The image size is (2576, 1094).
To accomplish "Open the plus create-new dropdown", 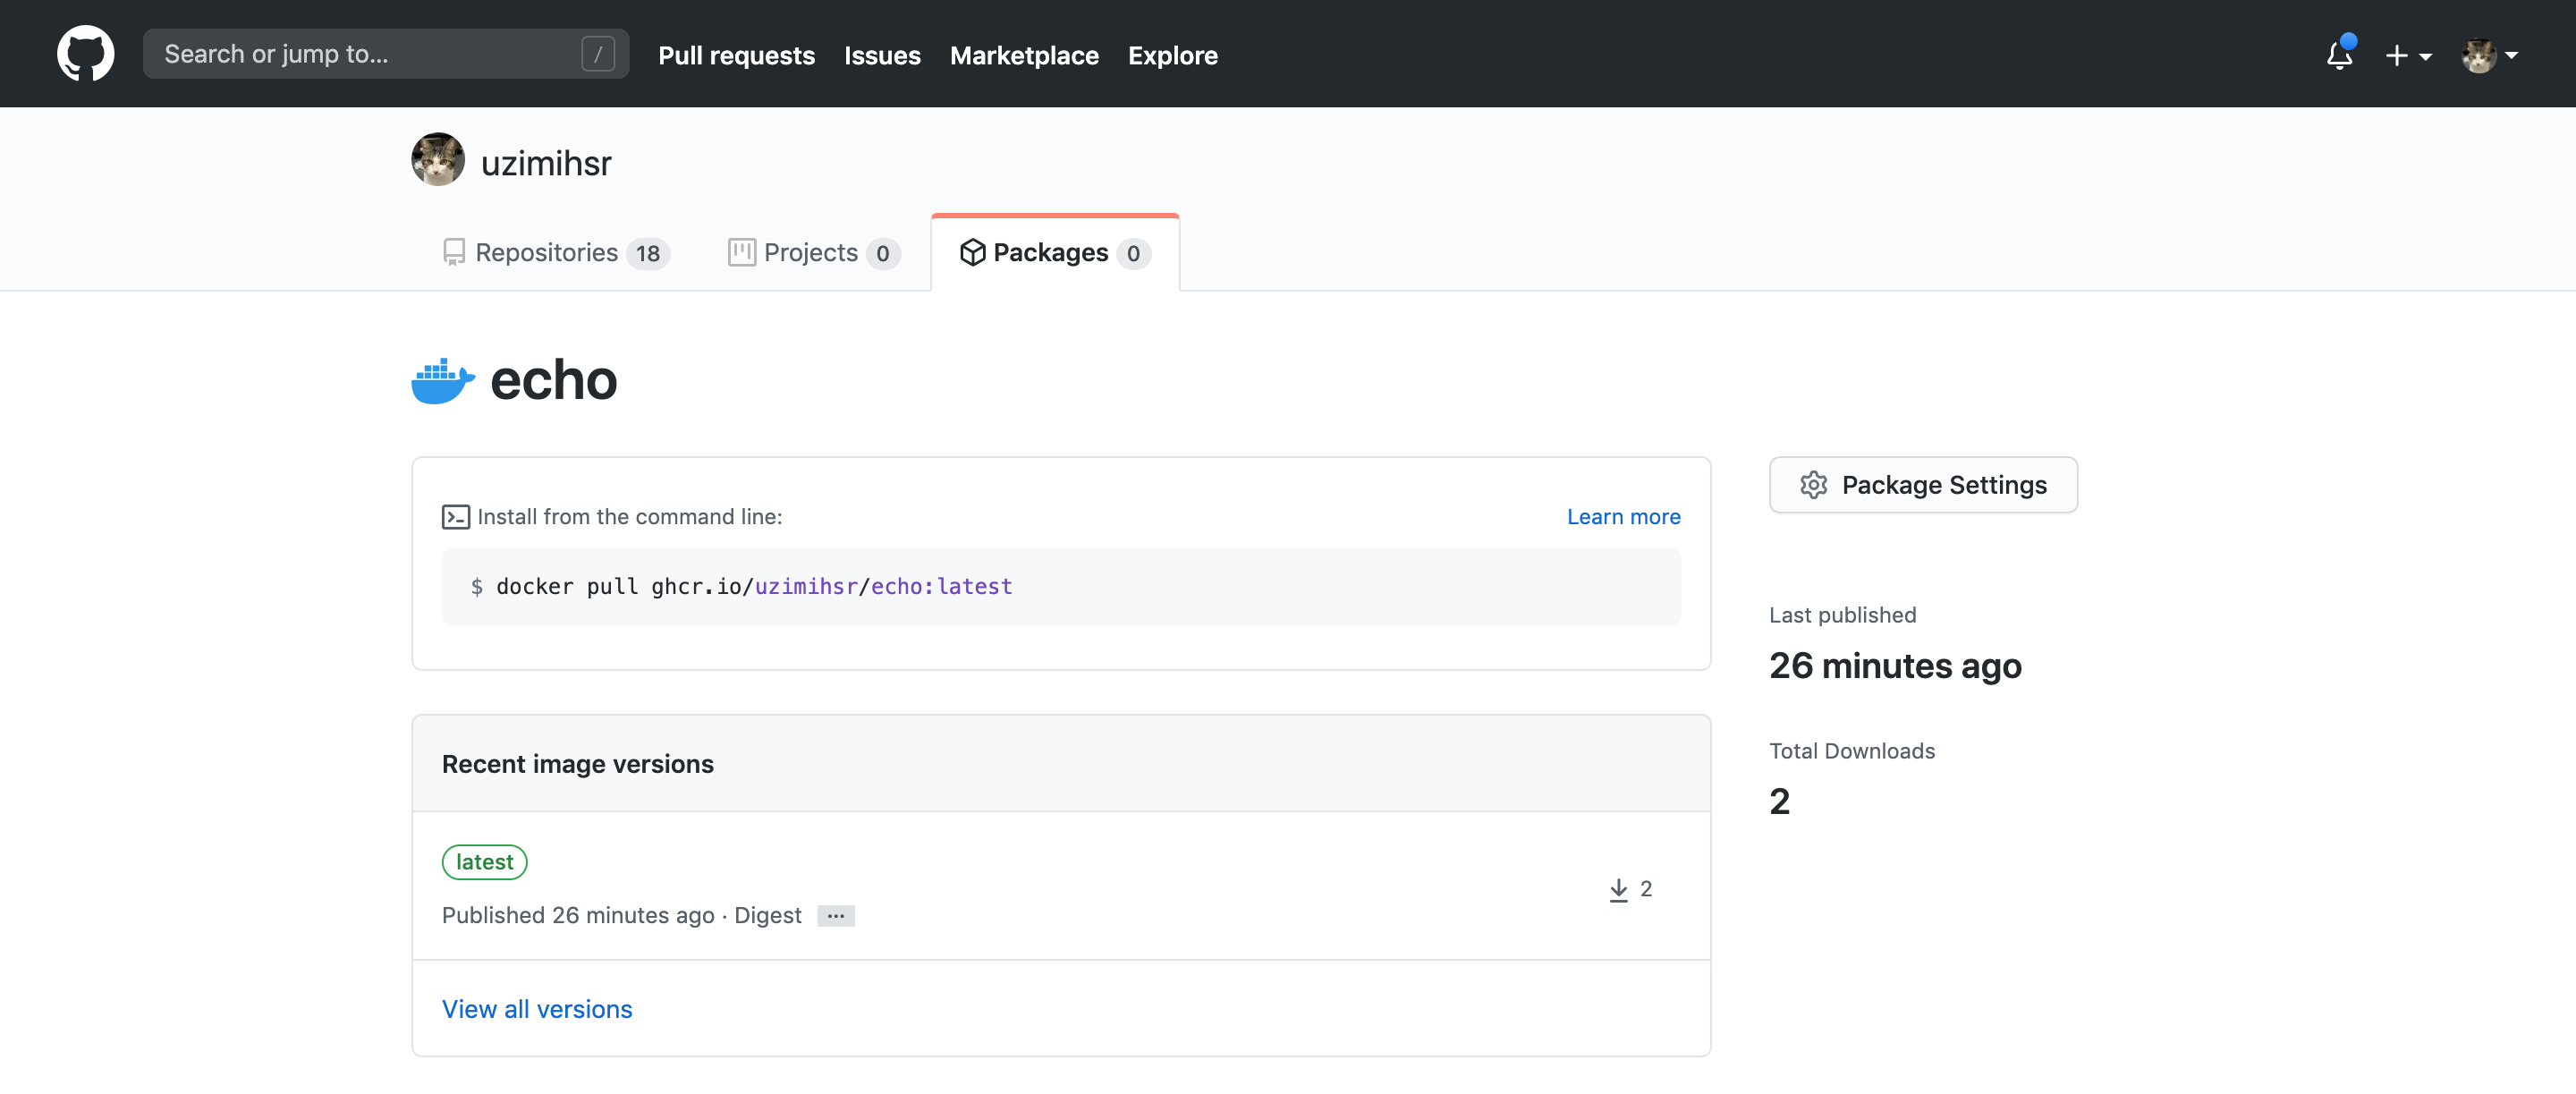I will 2408,55.
